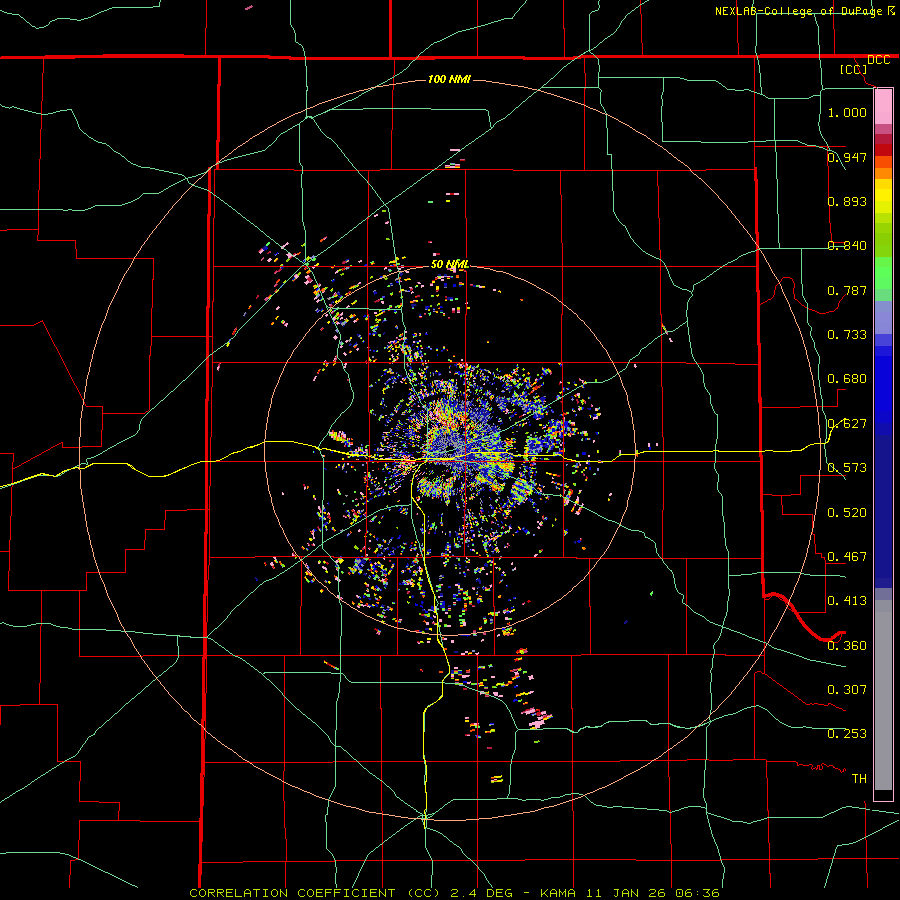Select the 0.680 legend value
The width and height of the screenshot is (900, 900).
[x=847, y=379]
